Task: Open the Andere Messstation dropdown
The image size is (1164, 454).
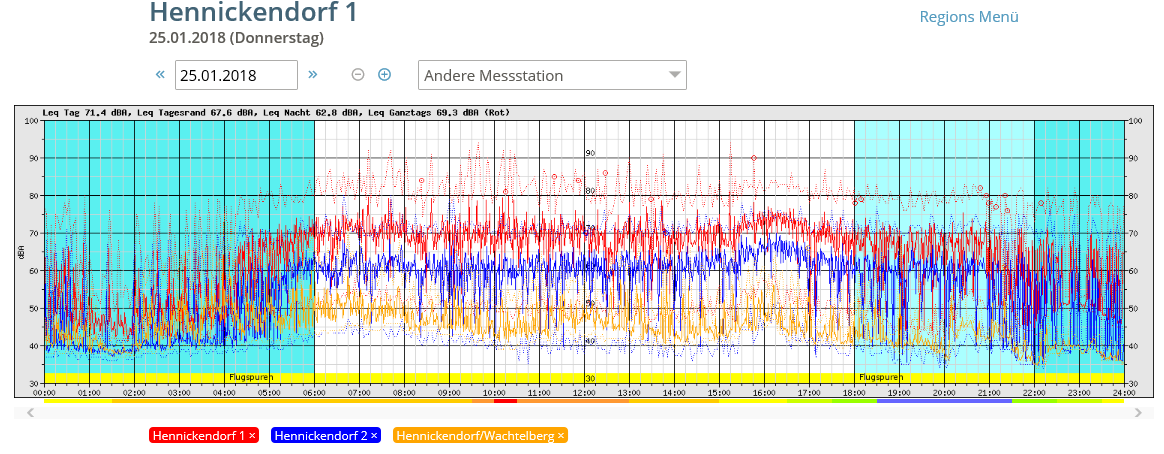Action: [552, 75]
